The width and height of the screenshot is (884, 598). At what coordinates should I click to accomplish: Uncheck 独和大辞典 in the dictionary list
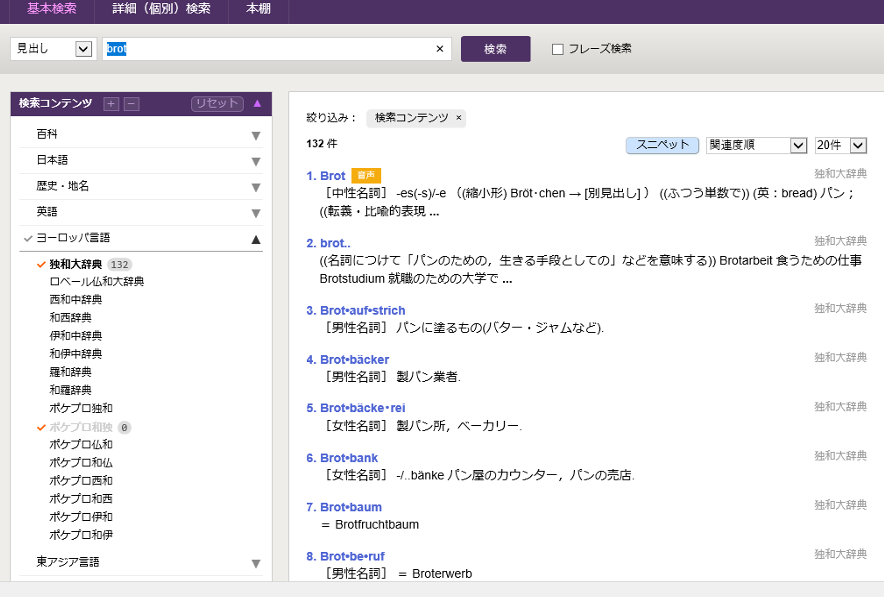coord(41,264)
